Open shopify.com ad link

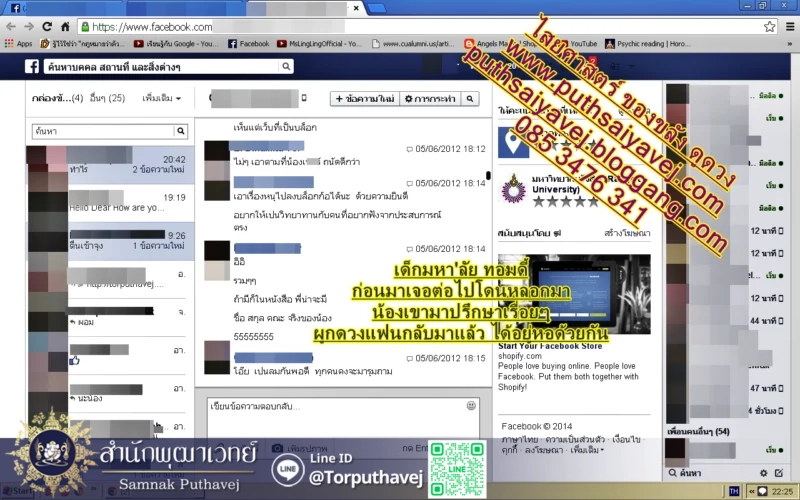(x=520, y=356)
